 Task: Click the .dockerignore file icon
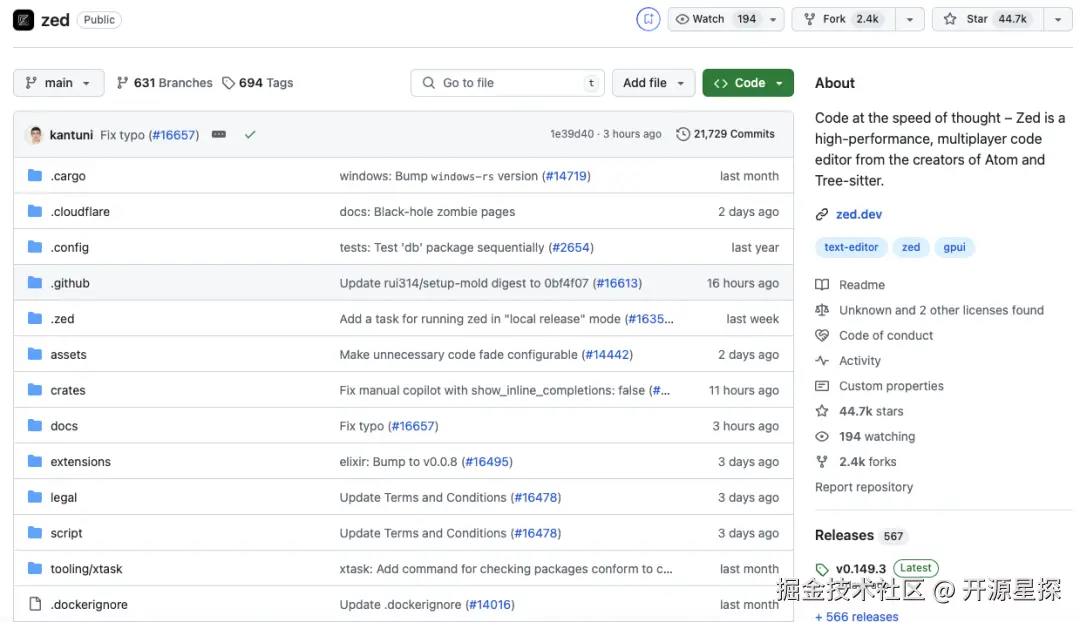(35, 604)
